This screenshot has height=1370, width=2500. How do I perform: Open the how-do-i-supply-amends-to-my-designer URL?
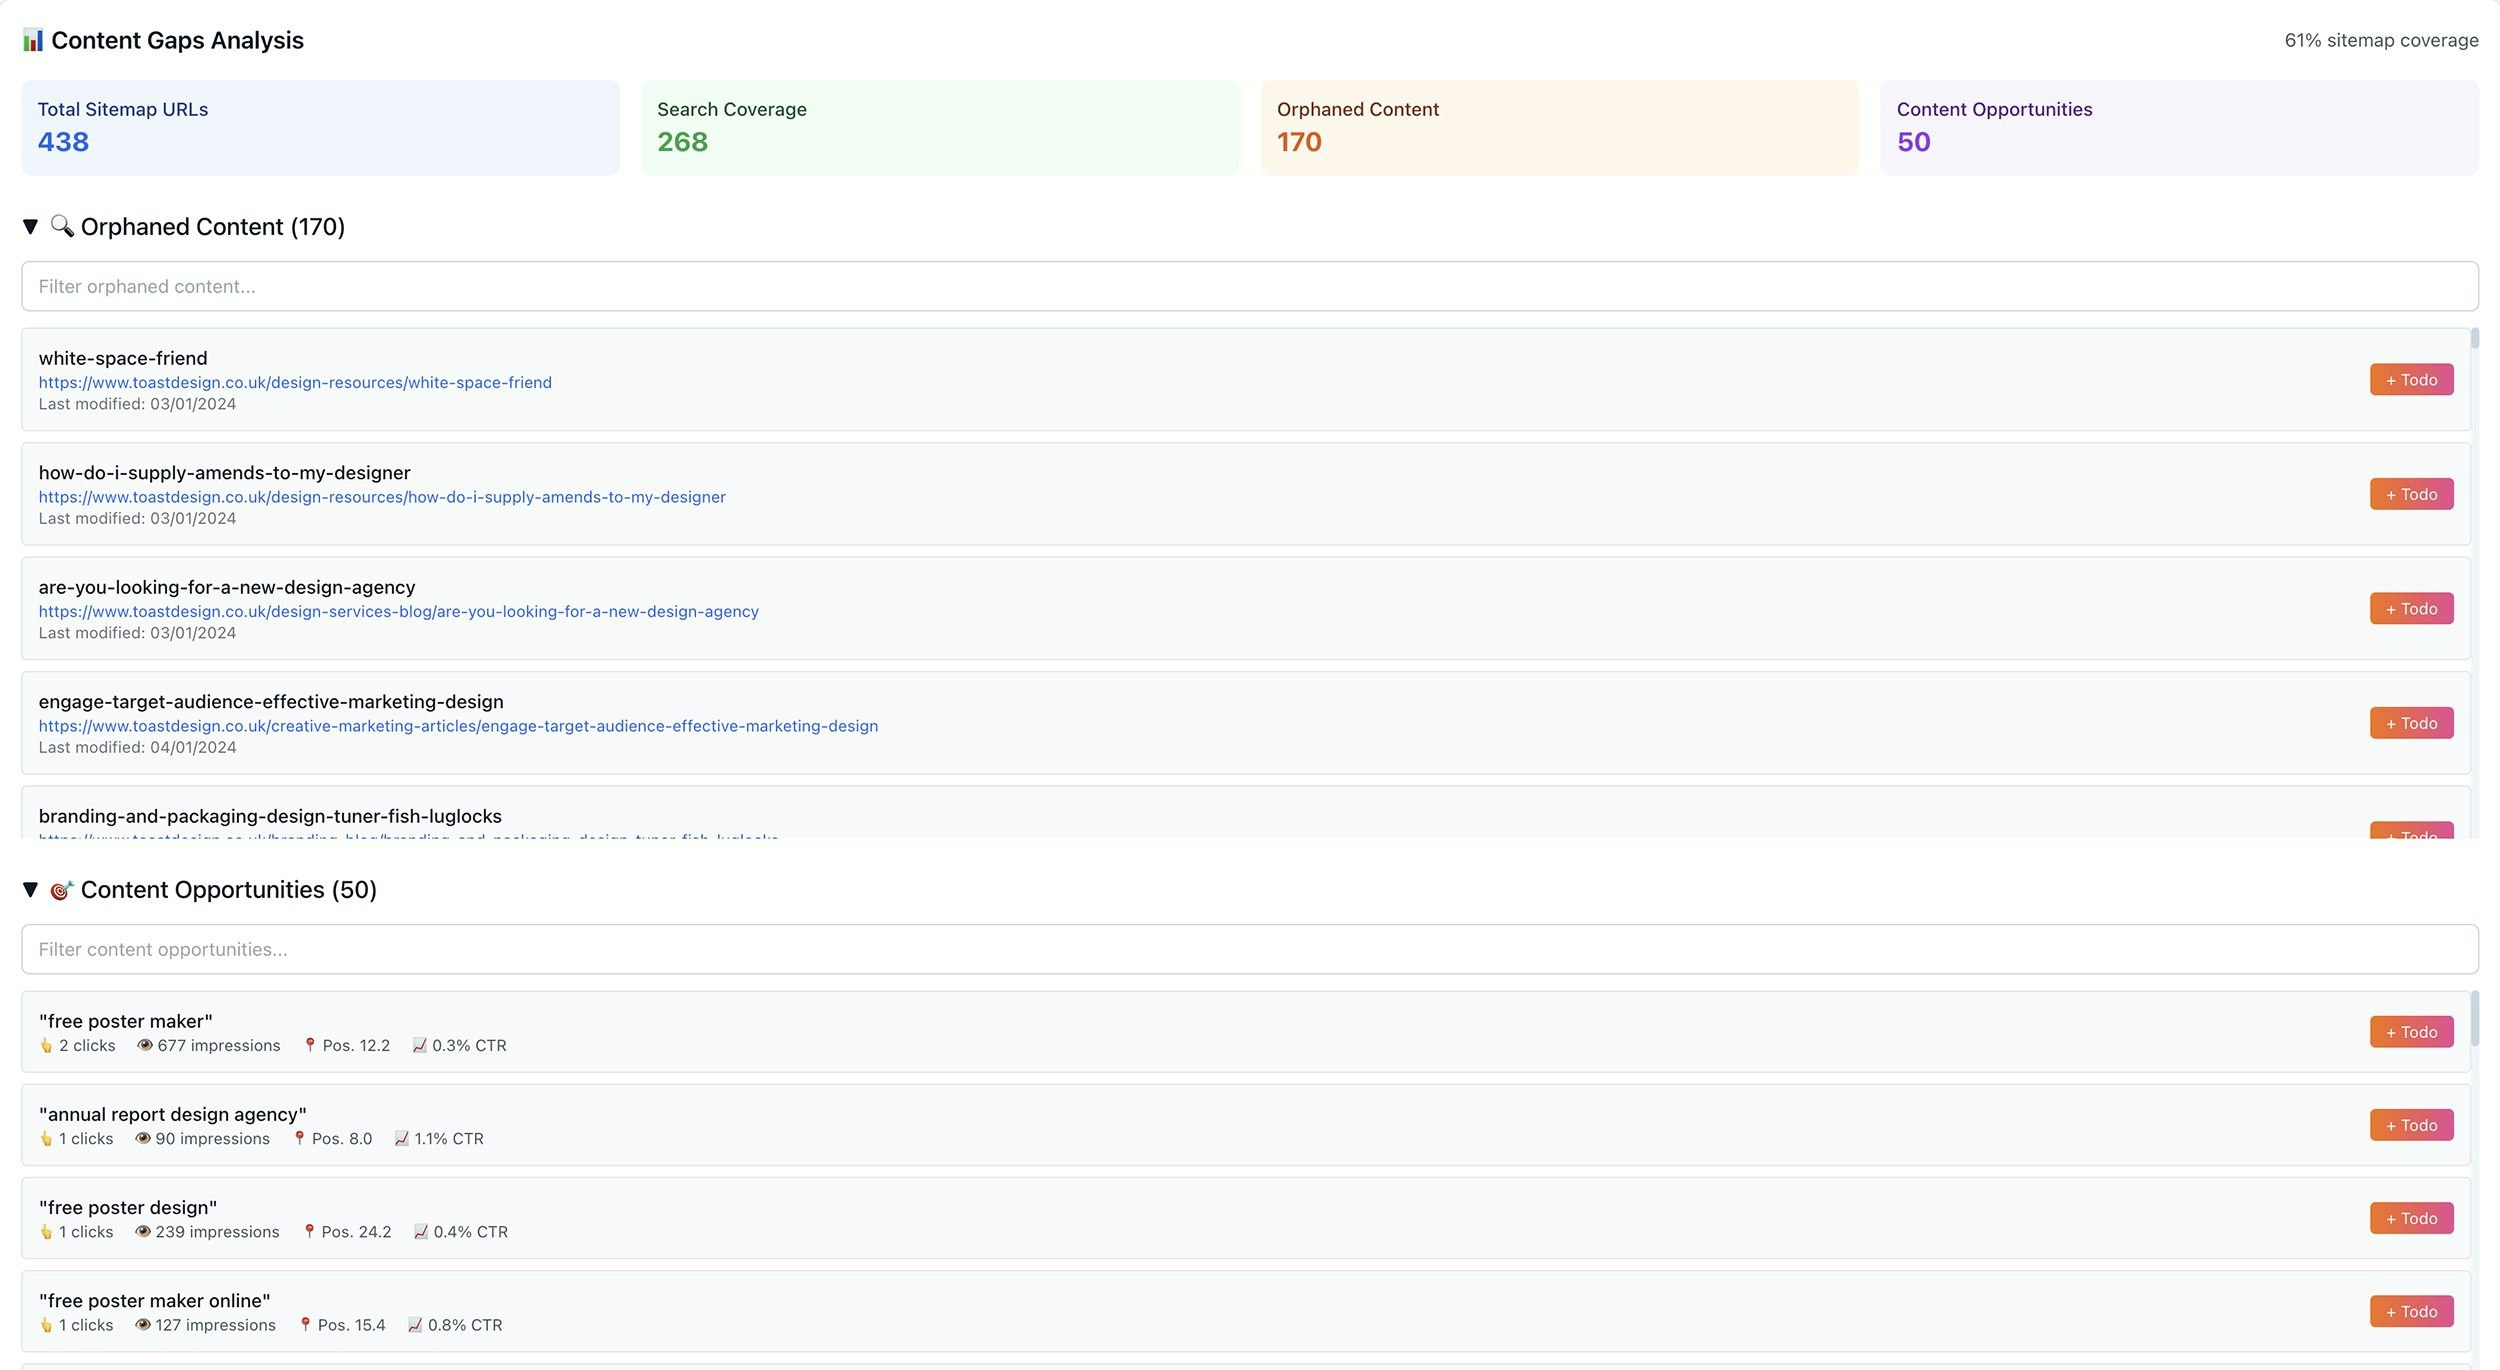click(382, 497)
